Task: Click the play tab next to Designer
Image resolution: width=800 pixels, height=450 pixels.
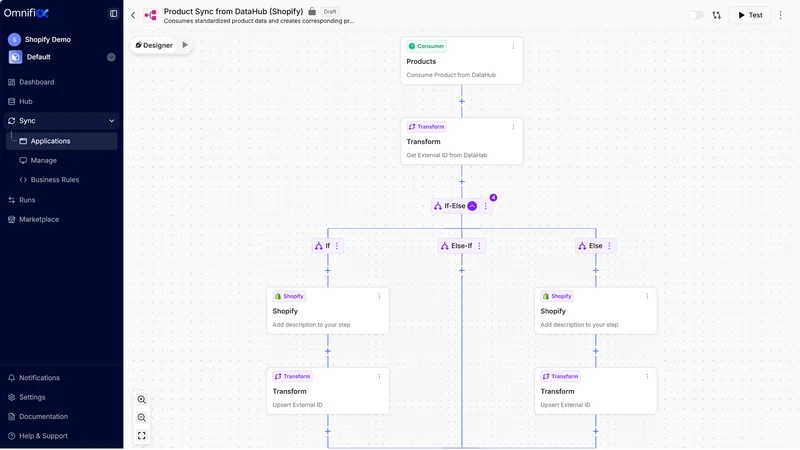Action: [185, 45]
